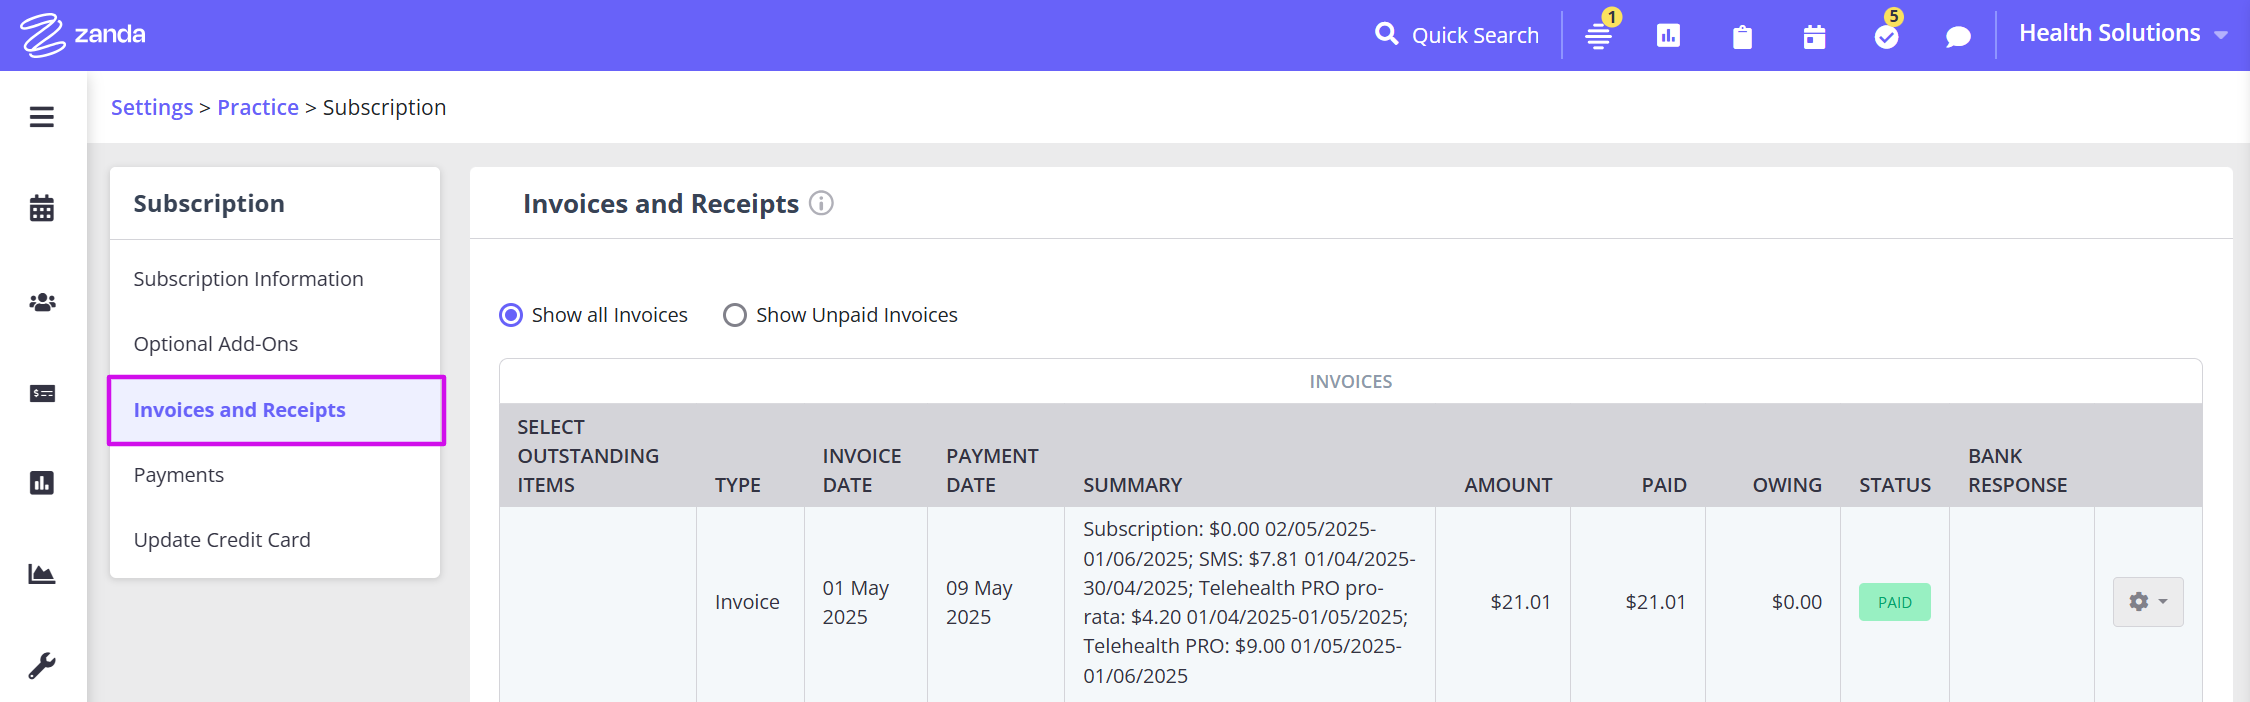Click the 09 May 2025 payment date
The height and width of the screenshot is (702, 2250).
(x=980, y=602)
